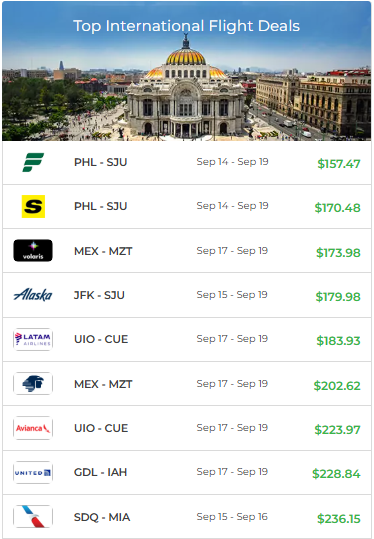Click the SDQ - MIA route
Screen dimensions: 374x539
tap(102, 517)
